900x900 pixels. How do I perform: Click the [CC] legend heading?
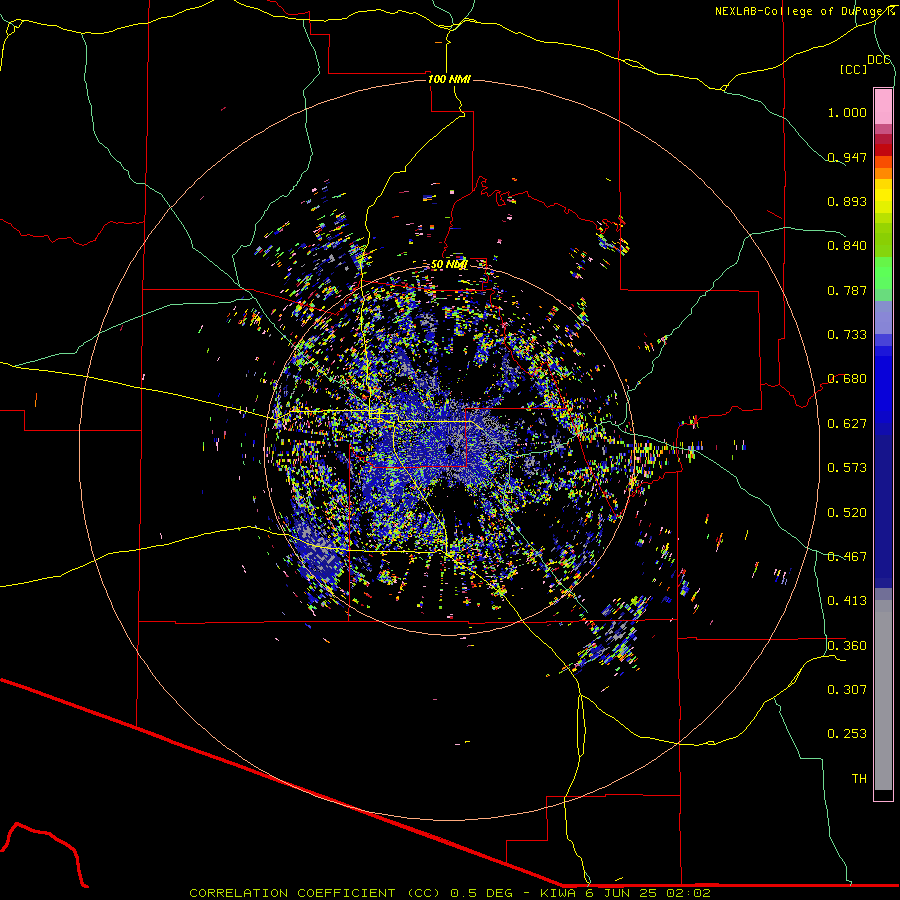[x=853, y=69]
